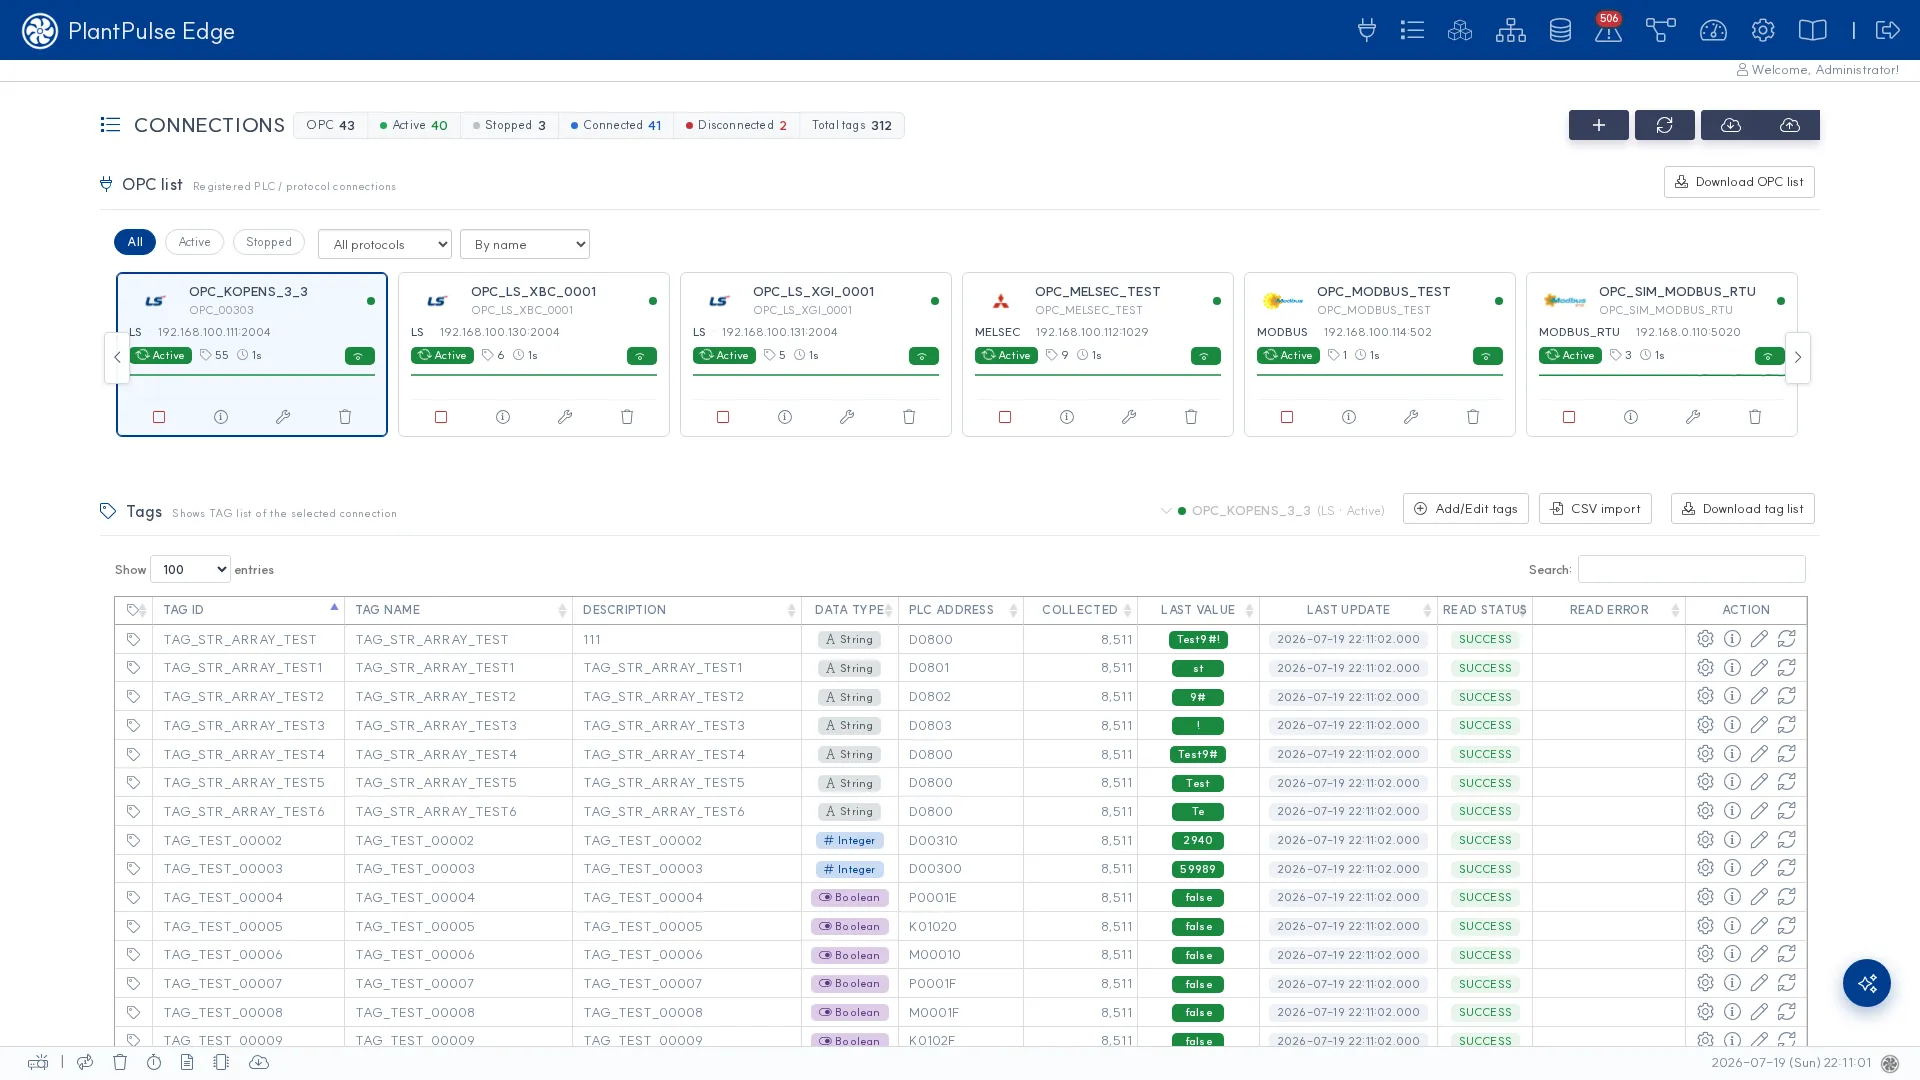Delete OPC_KOPENS_3_3 via trash icon
Viewport: 1920px width, 1080px height.
pyautogui.click(x=345, y=417)
